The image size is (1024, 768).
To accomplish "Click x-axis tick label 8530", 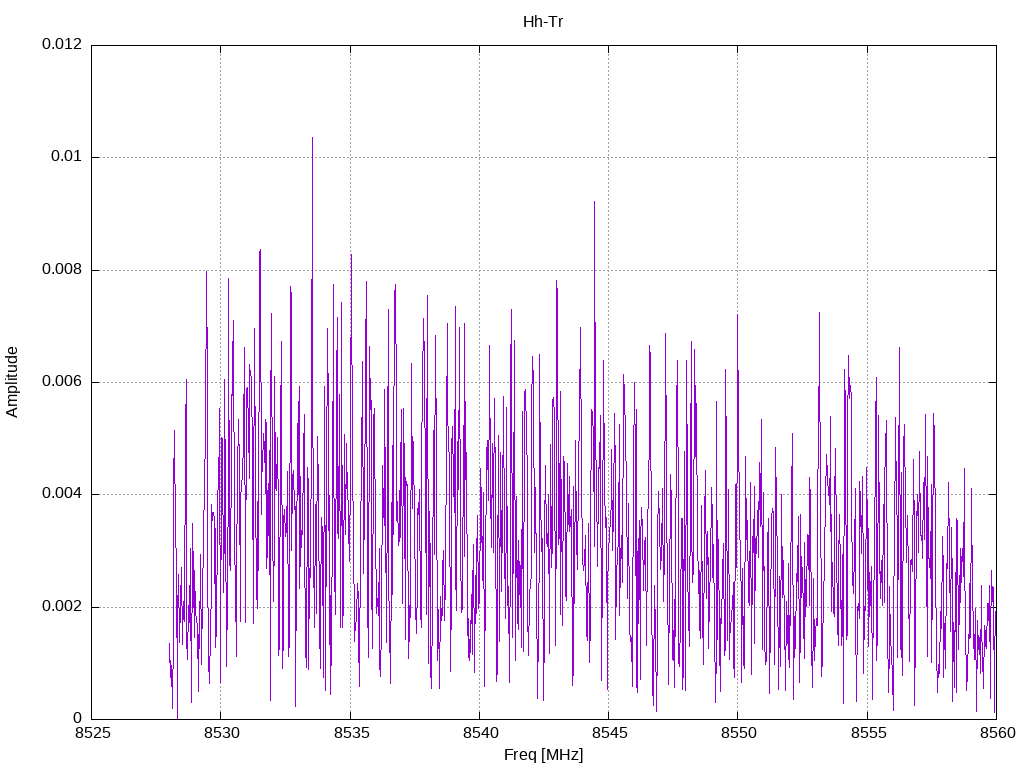I will [x=221, y=733].
